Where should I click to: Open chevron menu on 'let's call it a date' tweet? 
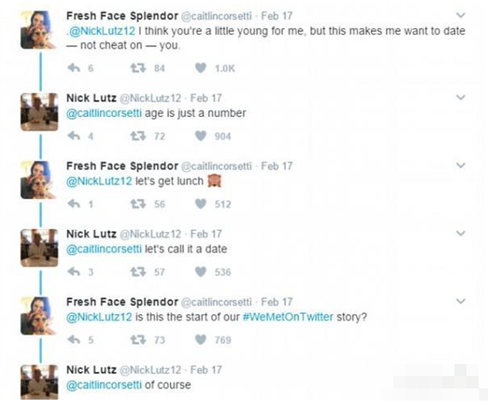pyautogui.click(x=461, y=233)
